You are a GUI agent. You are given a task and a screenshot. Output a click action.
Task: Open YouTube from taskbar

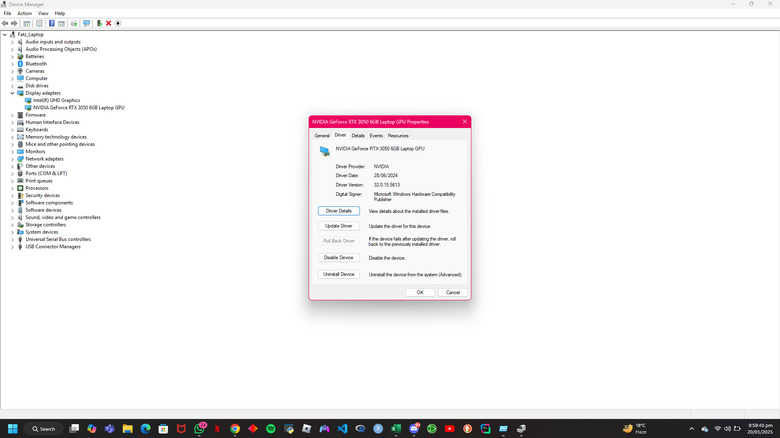450,429
